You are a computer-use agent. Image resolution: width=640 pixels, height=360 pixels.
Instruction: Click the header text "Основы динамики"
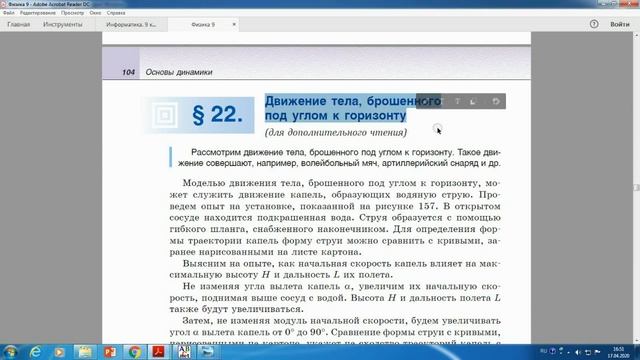(x=179, y=72)
